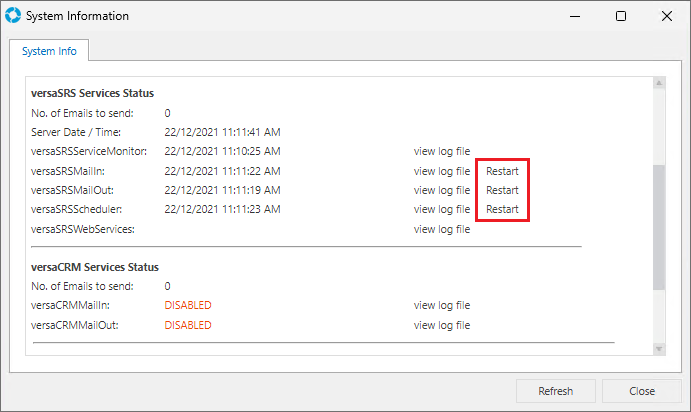The height and width of the screenshot is (412, 691).
Task: Minimize the System Information window
Action: click(x=574, y=16)
